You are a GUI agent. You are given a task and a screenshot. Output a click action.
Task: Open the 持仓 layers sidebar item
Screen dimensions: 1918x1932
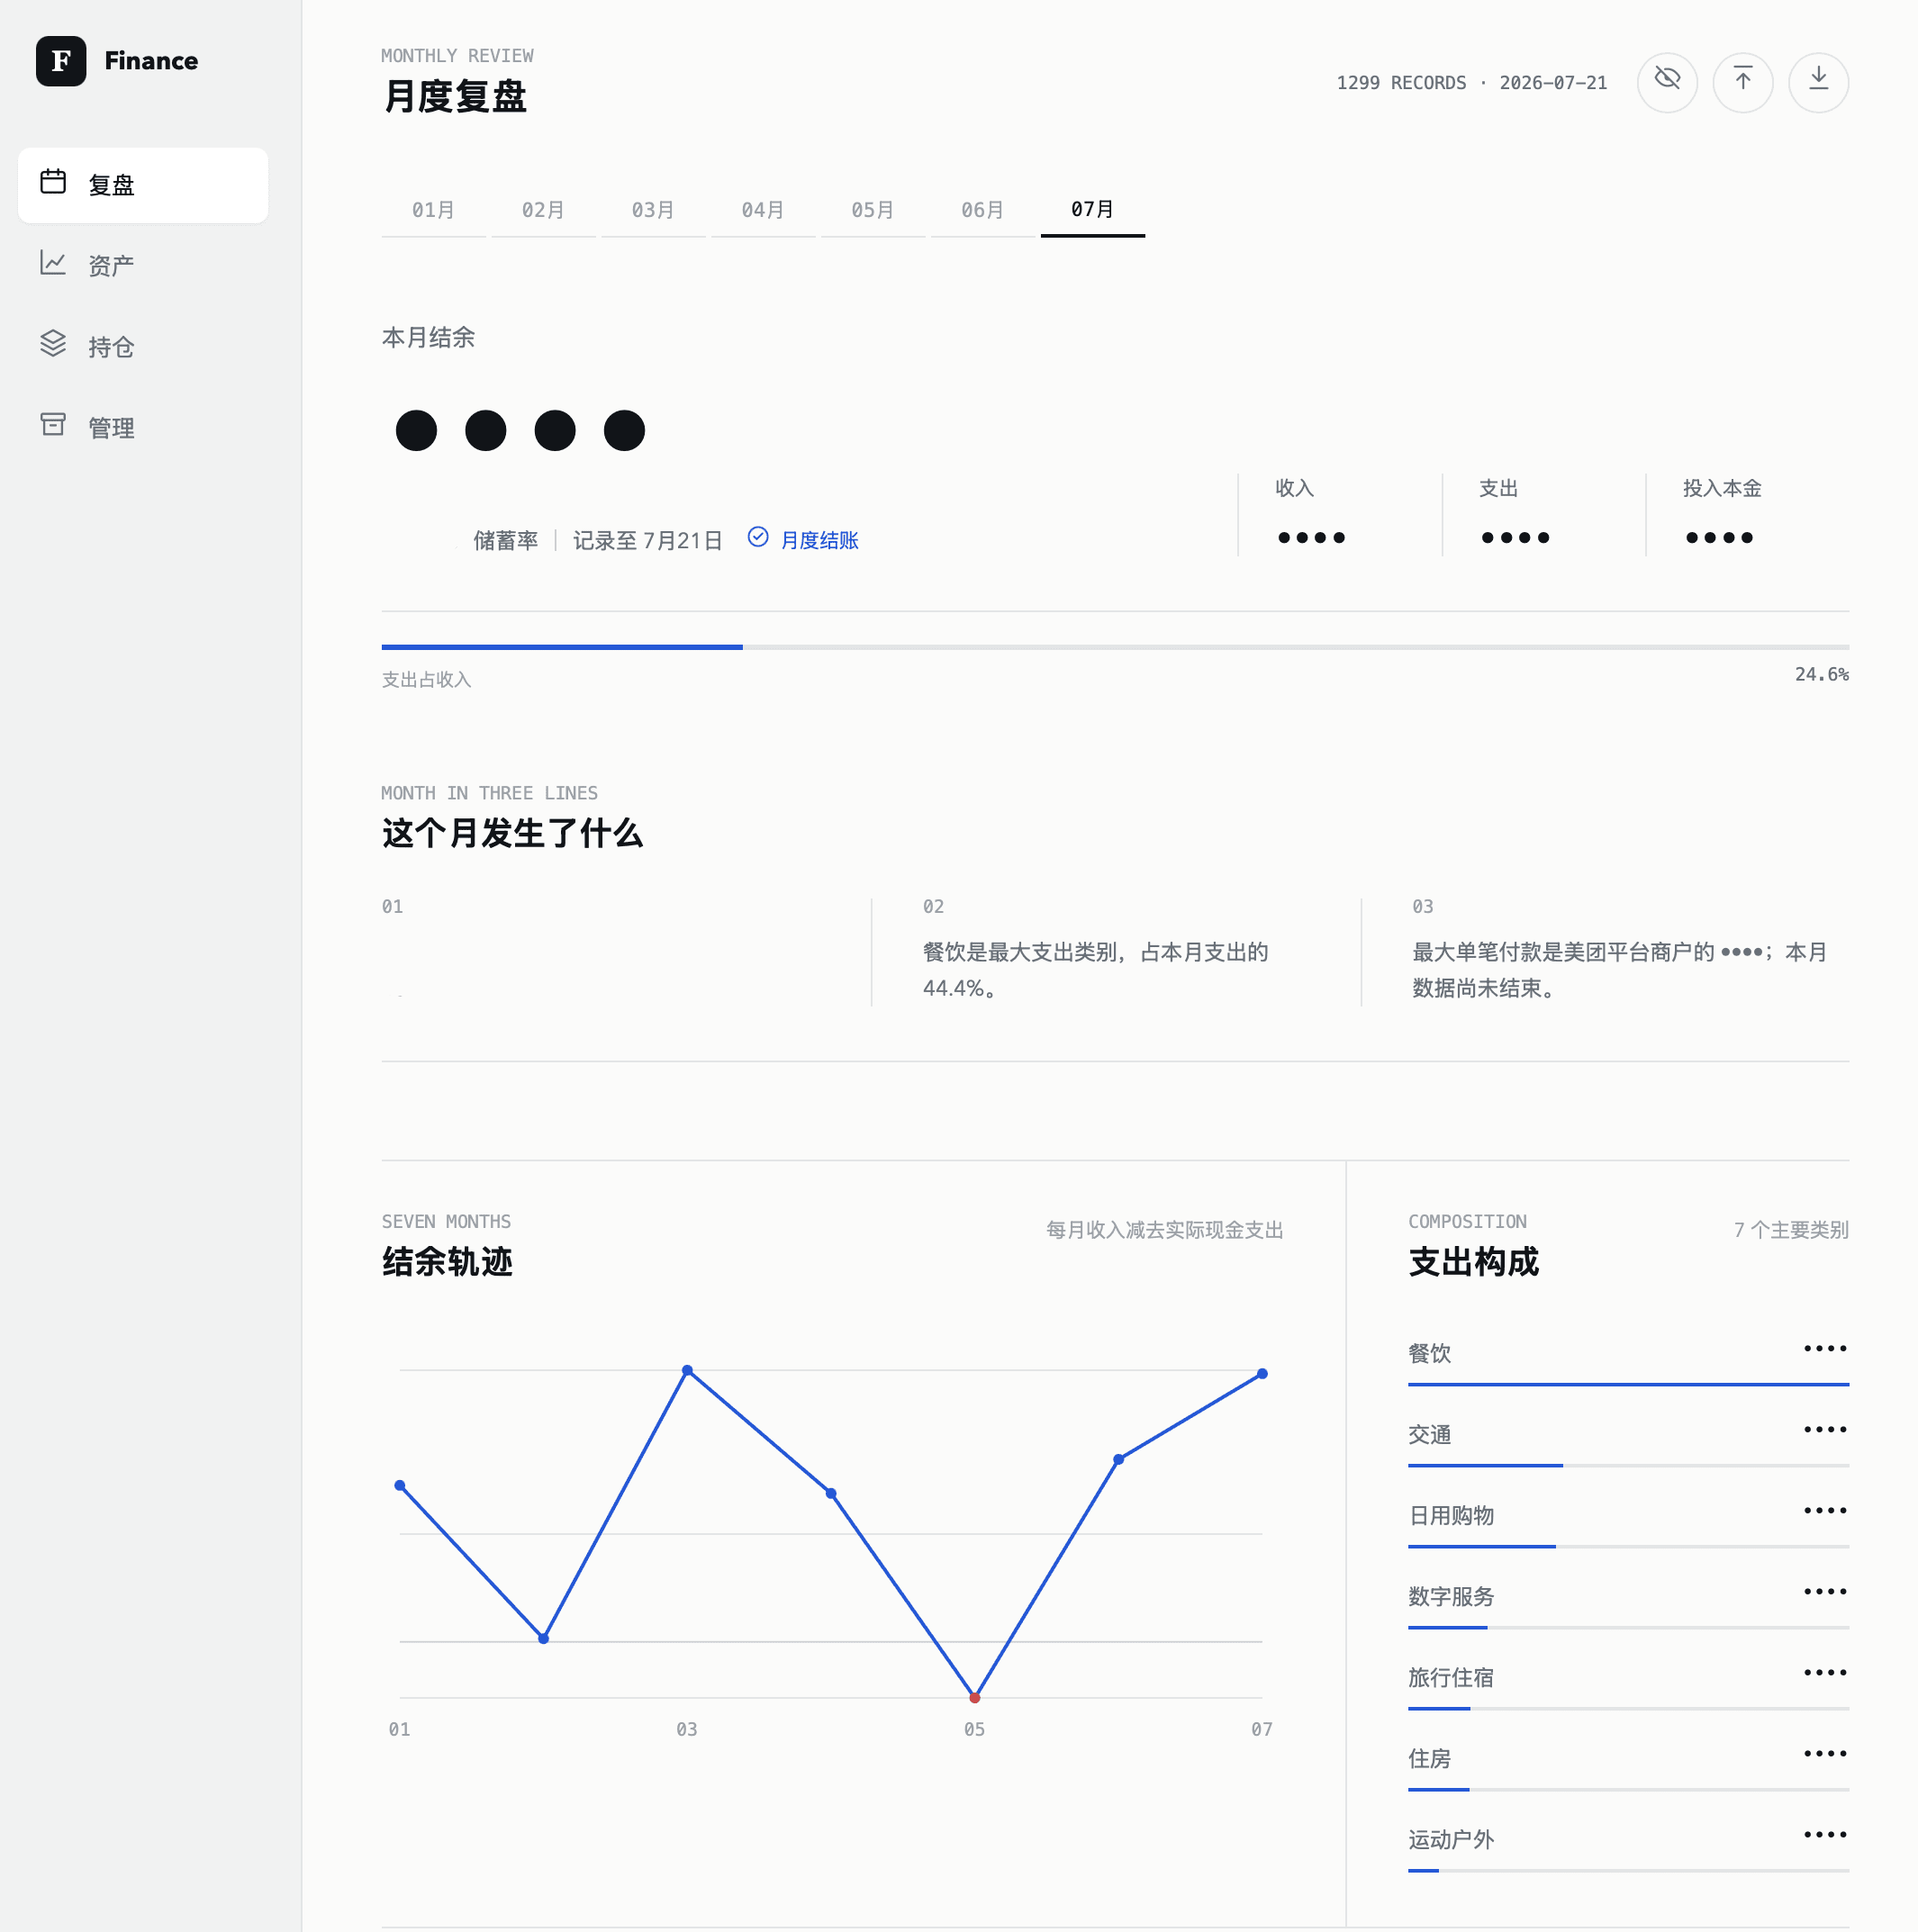(143, 346)
